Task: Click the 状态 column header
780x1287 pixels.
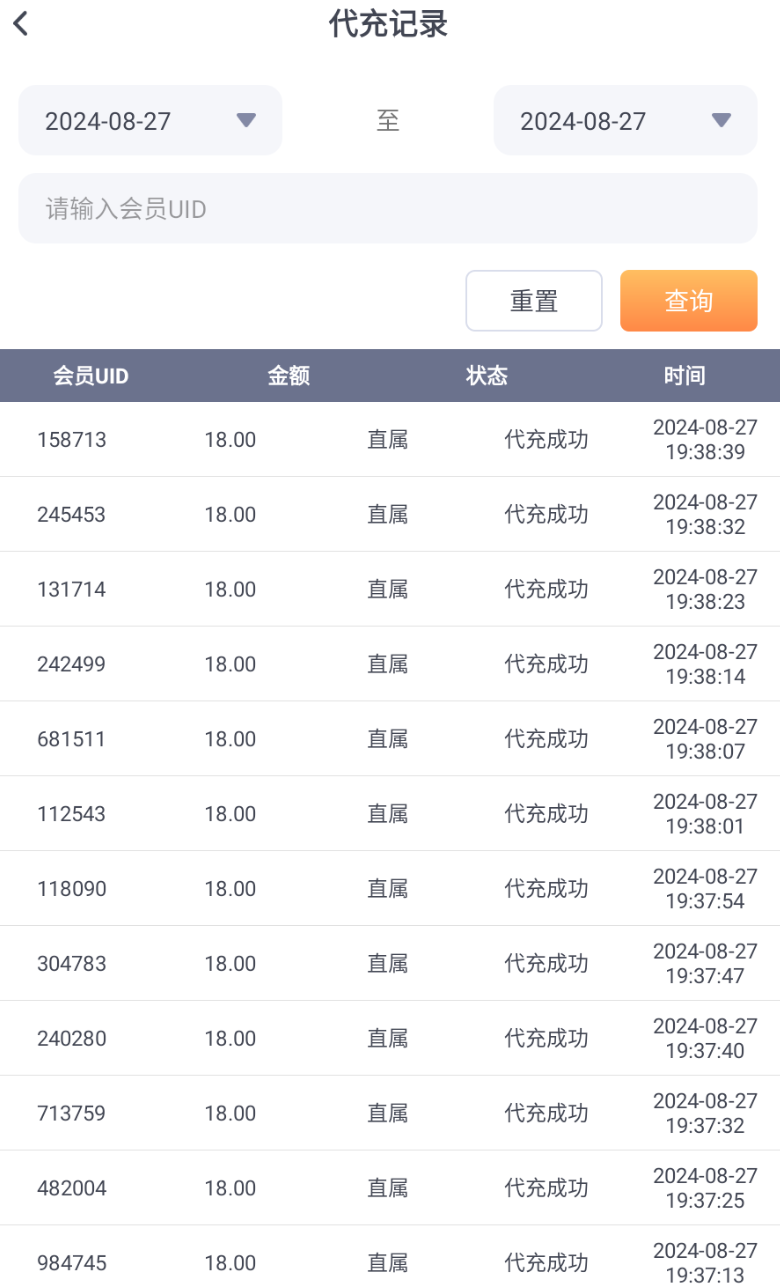Action: click(487, 376)
